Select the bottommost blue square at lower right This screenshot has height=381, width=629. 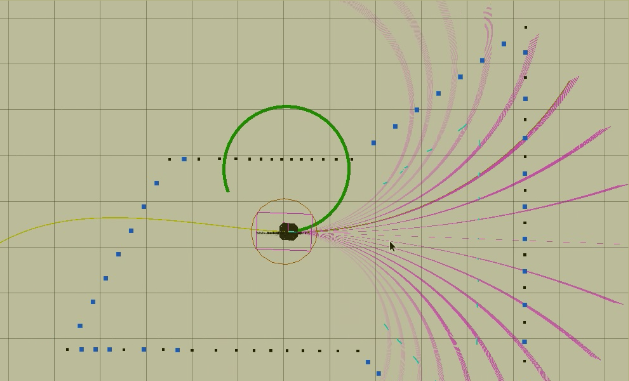click(x=379, y=374)
